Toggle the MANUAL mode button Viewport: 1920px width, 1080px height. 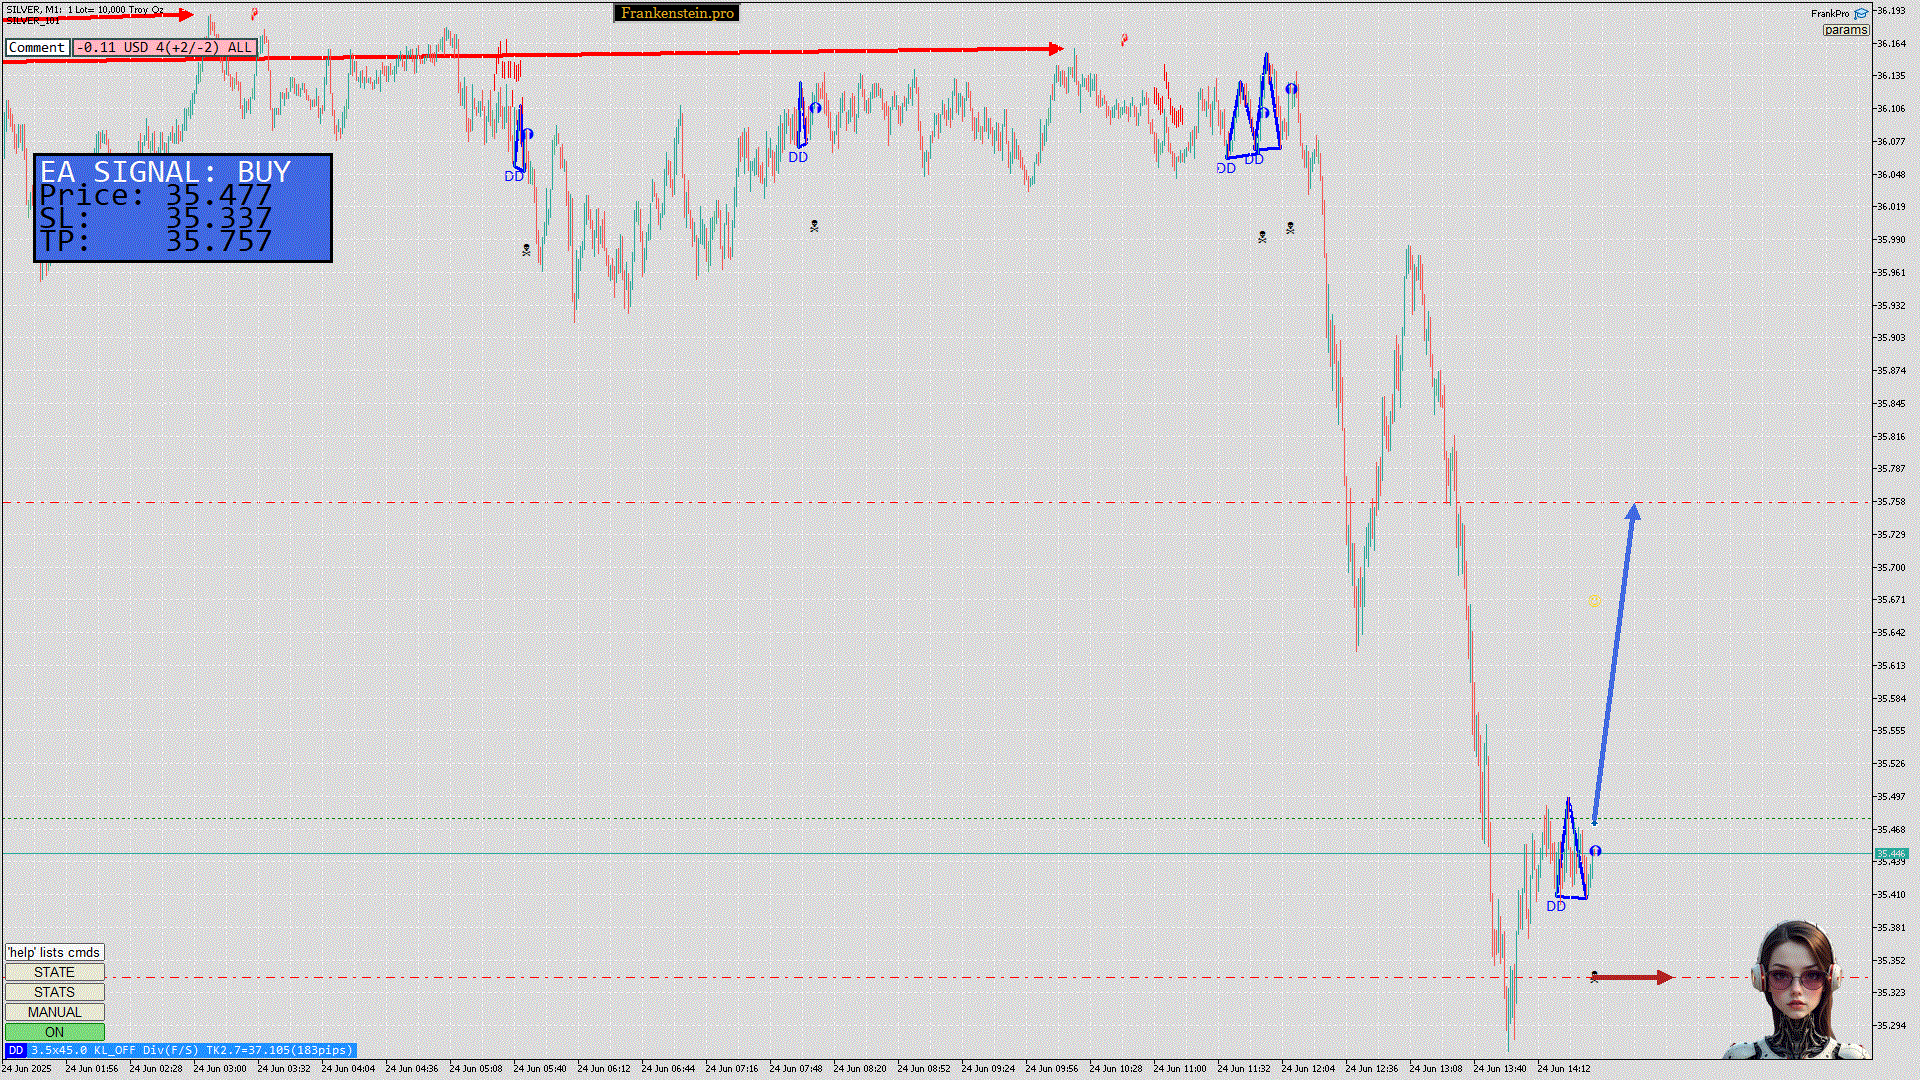point(54,1012)
